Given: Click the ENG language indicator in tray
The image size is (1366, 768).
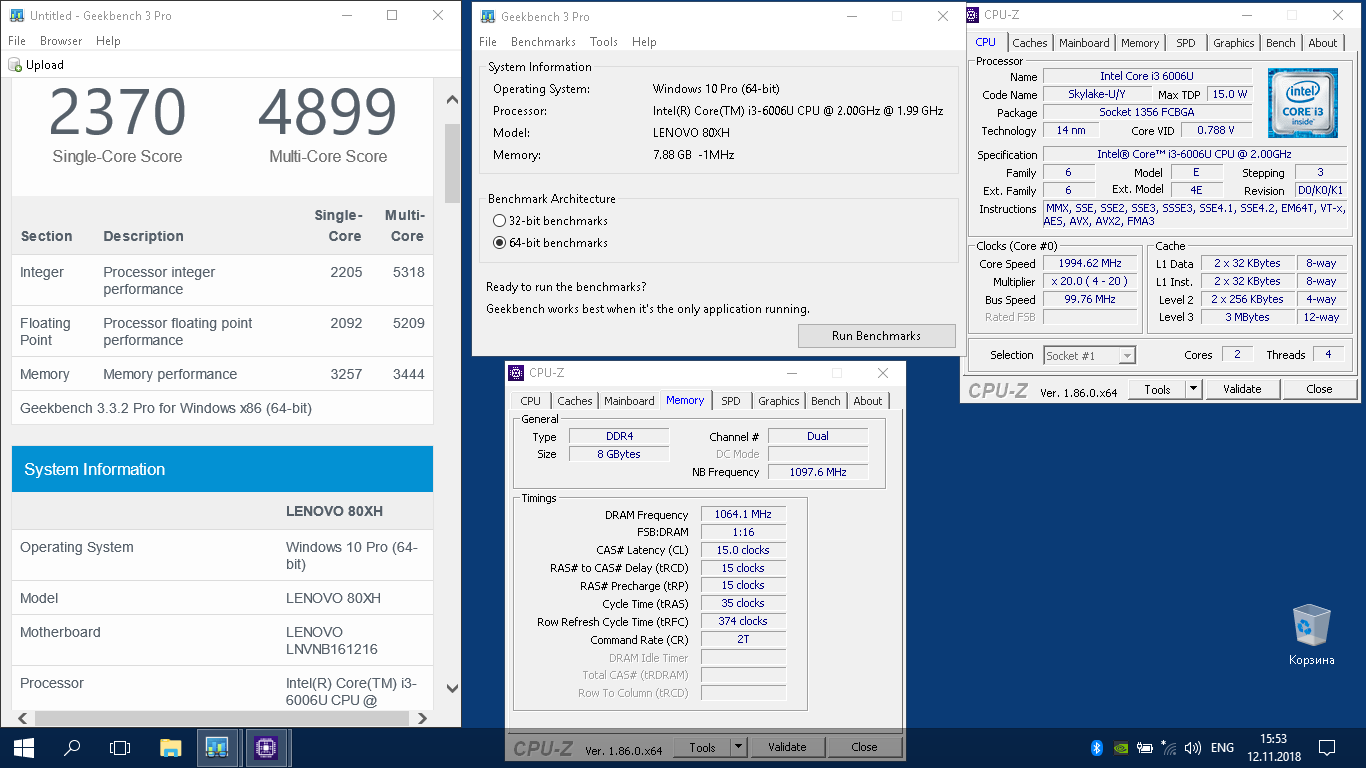Looking at the screenshot, I should (x=1222, y=747).
